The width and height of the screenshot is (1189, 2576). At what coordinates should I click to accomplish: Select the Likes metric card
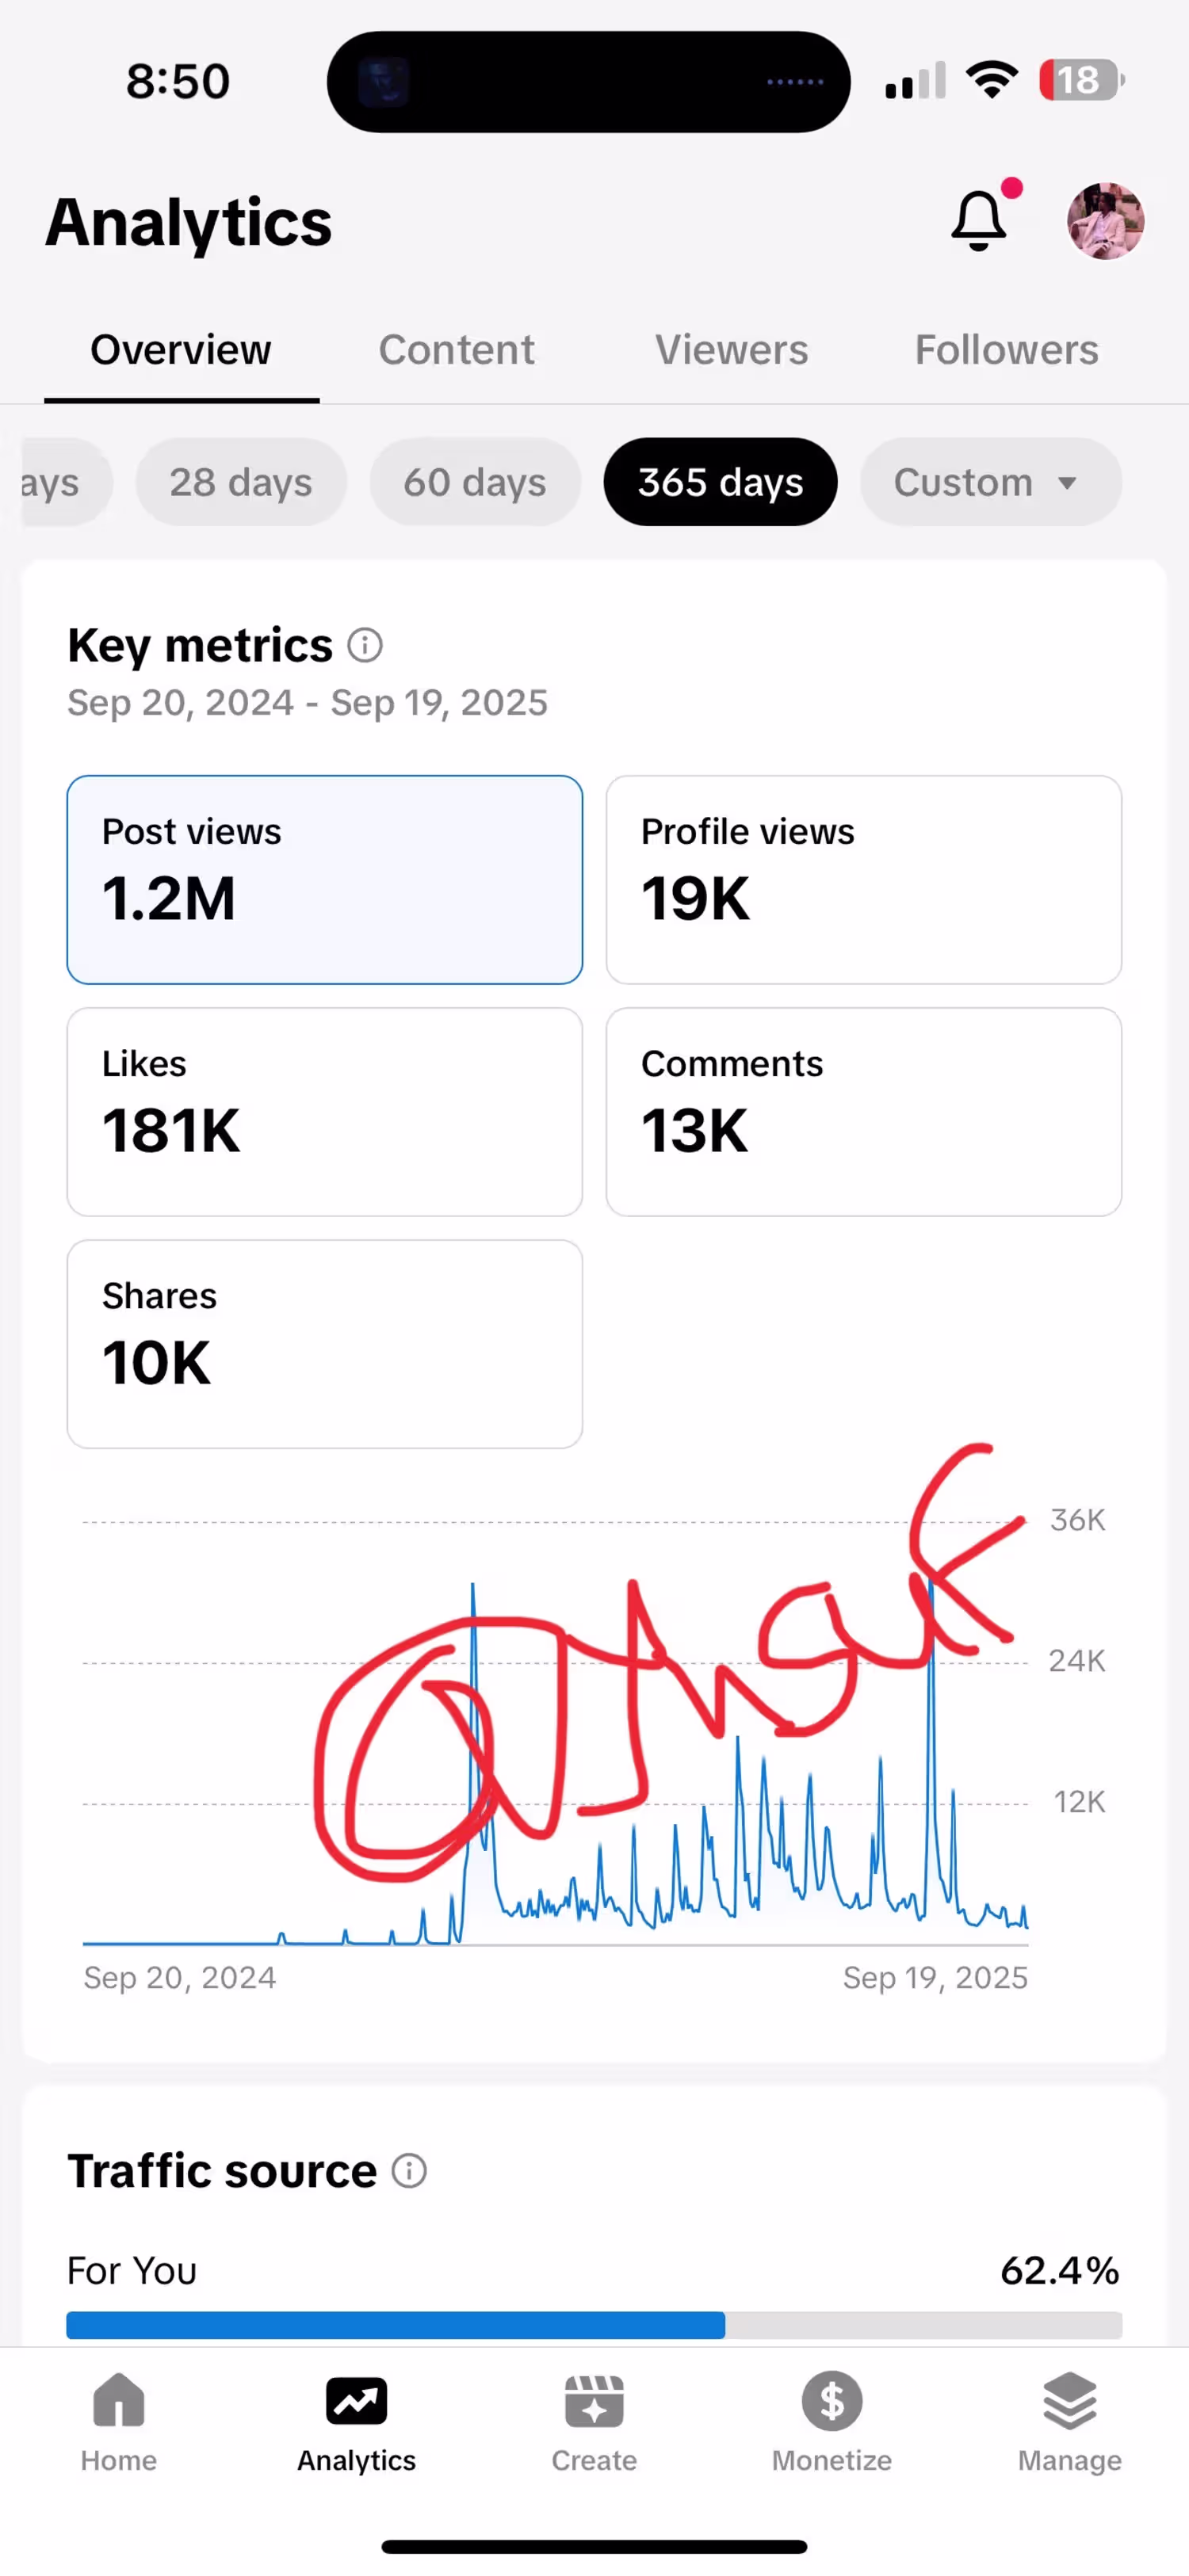[x=325, y=1112]
